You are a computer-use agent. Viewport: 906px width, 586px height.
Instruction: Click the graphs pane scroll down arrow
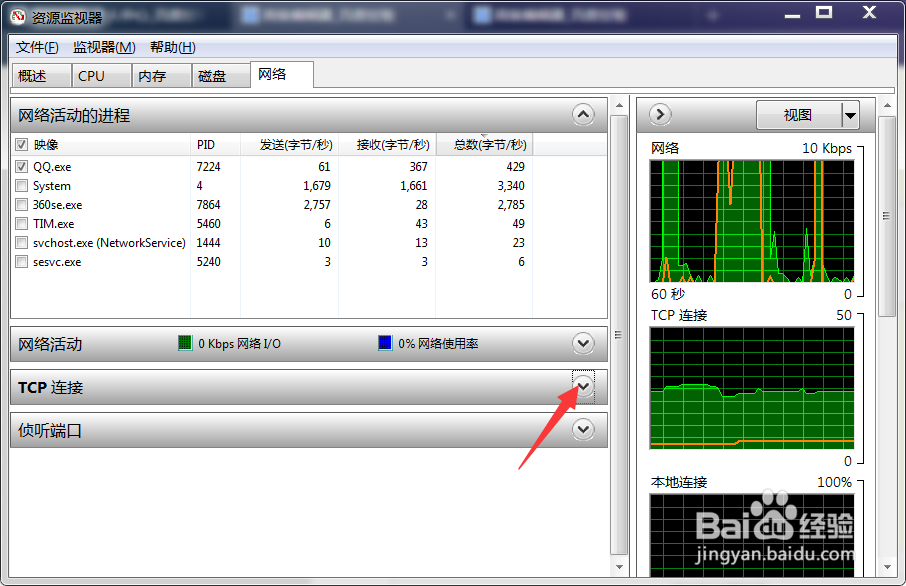coord(887,567)
